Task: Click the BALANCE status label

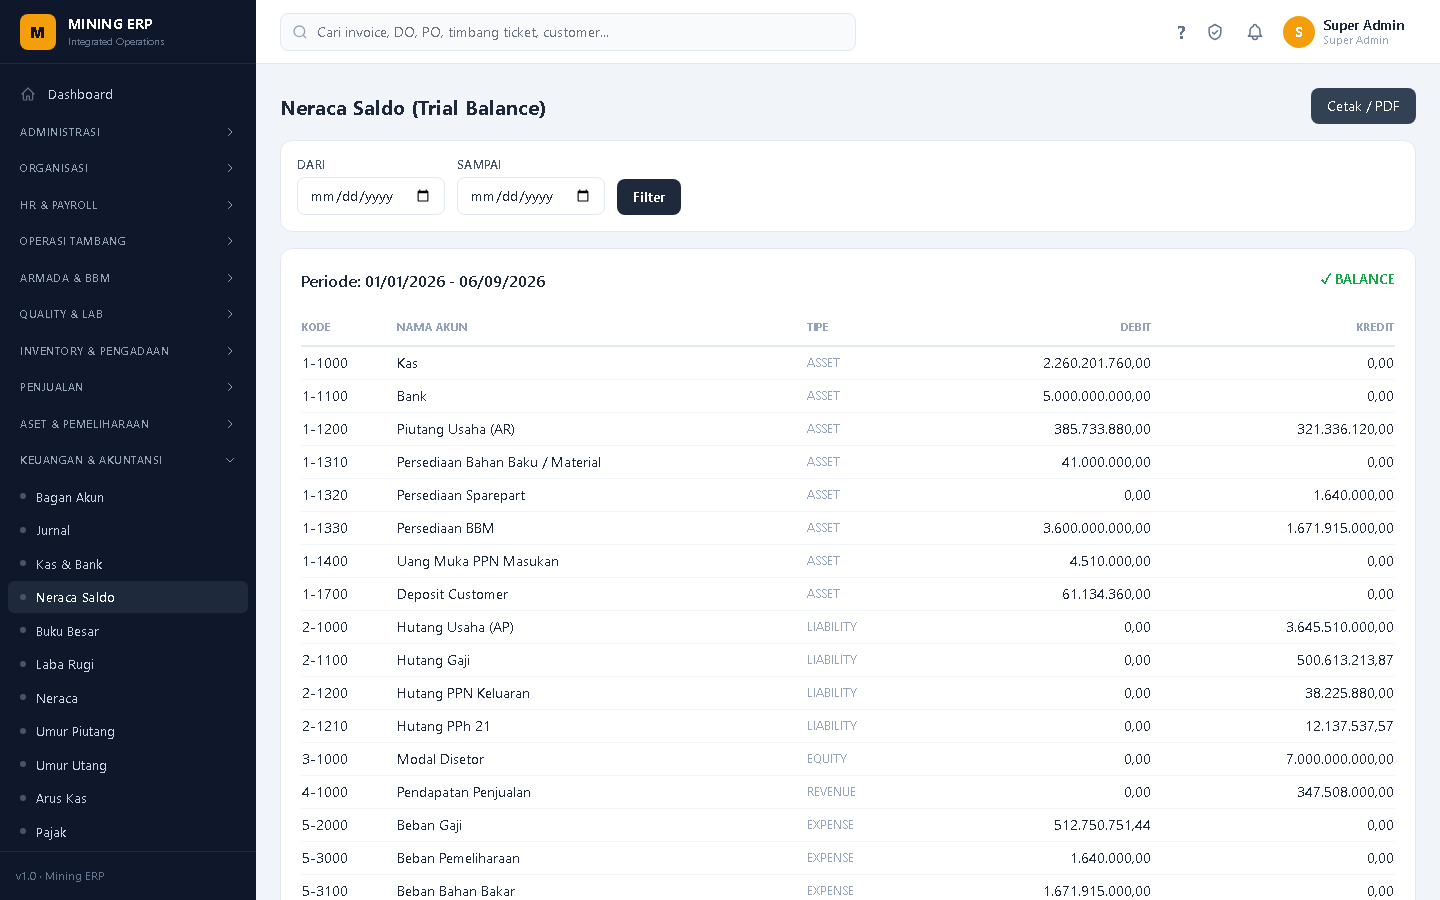Action: tap(1357, 279)
